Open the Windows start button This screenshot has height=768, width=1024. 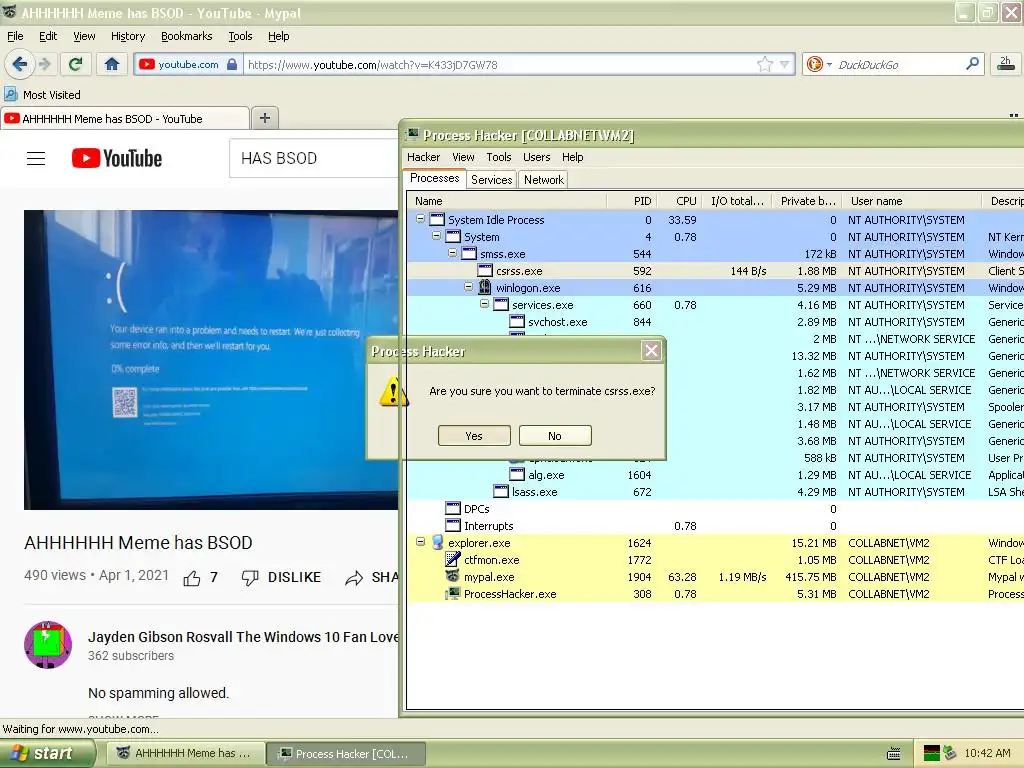46,753
